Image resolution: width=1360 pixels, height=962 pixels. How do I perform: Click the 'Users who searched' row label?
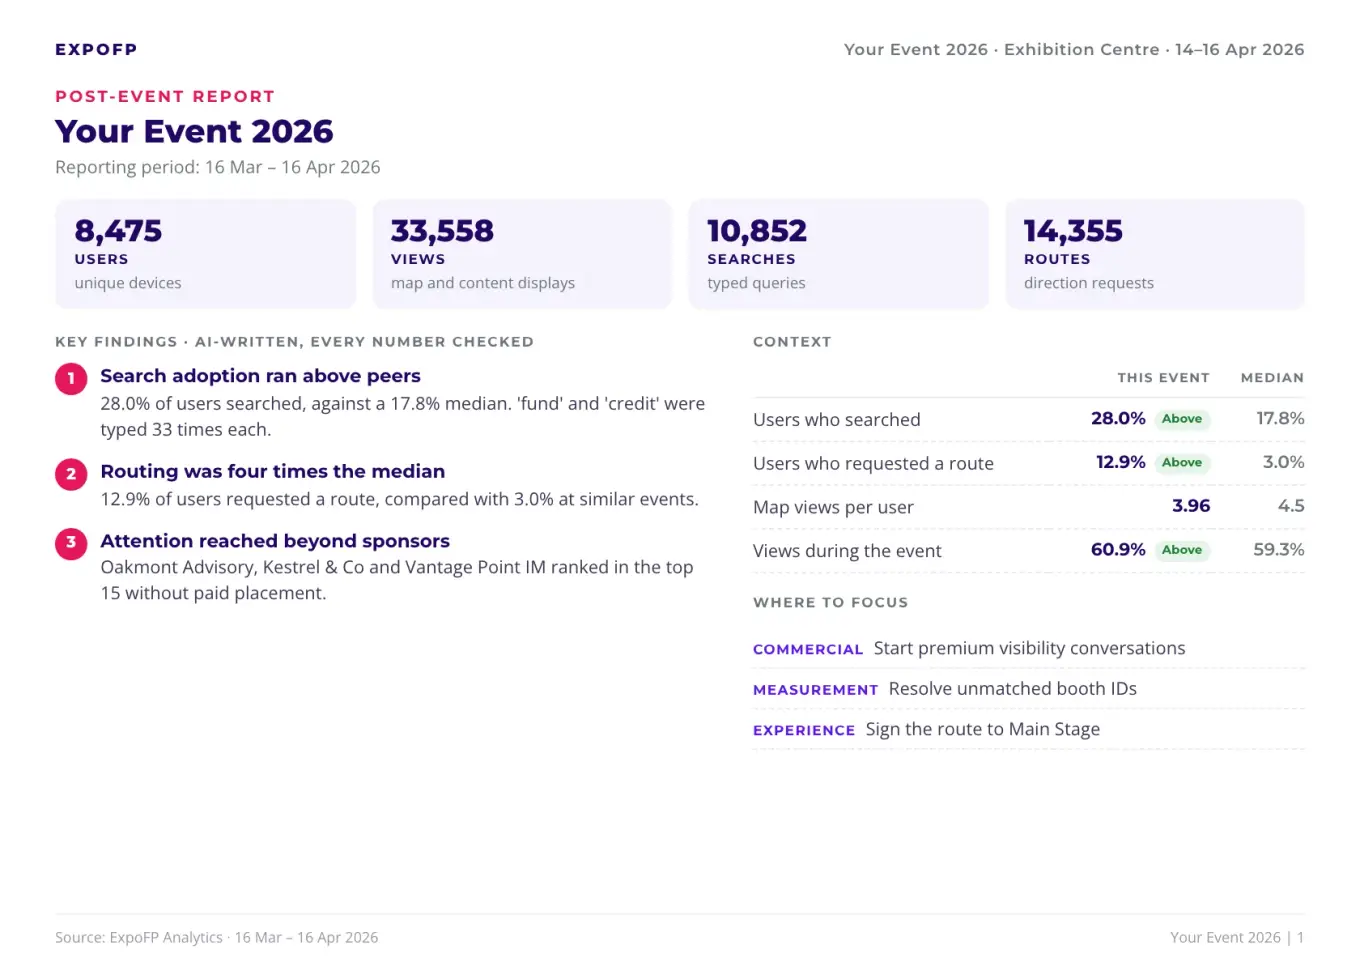tap(837, 420)
